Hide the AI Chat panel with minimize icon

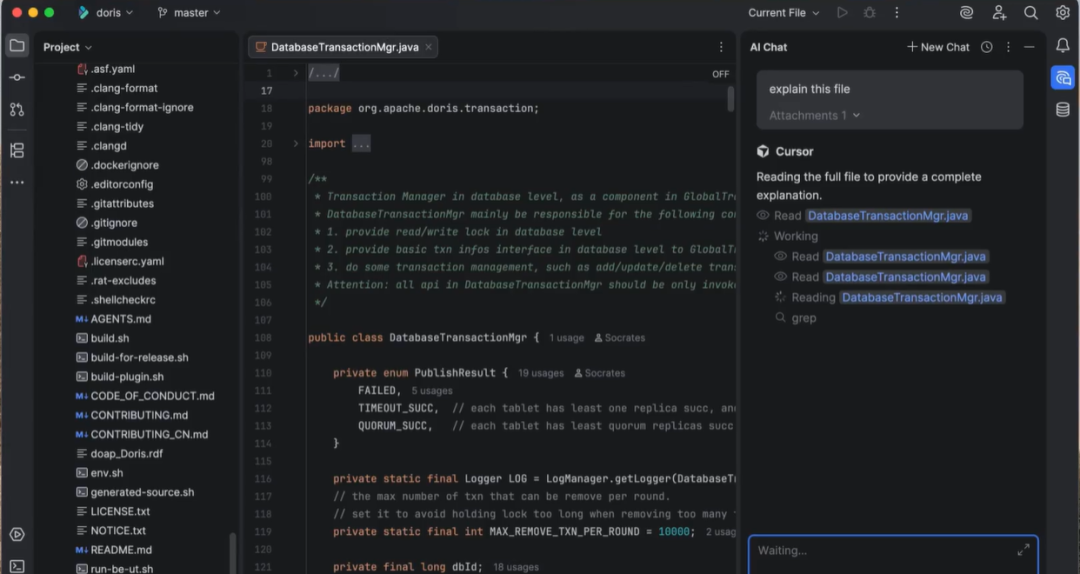(1029, 47)
